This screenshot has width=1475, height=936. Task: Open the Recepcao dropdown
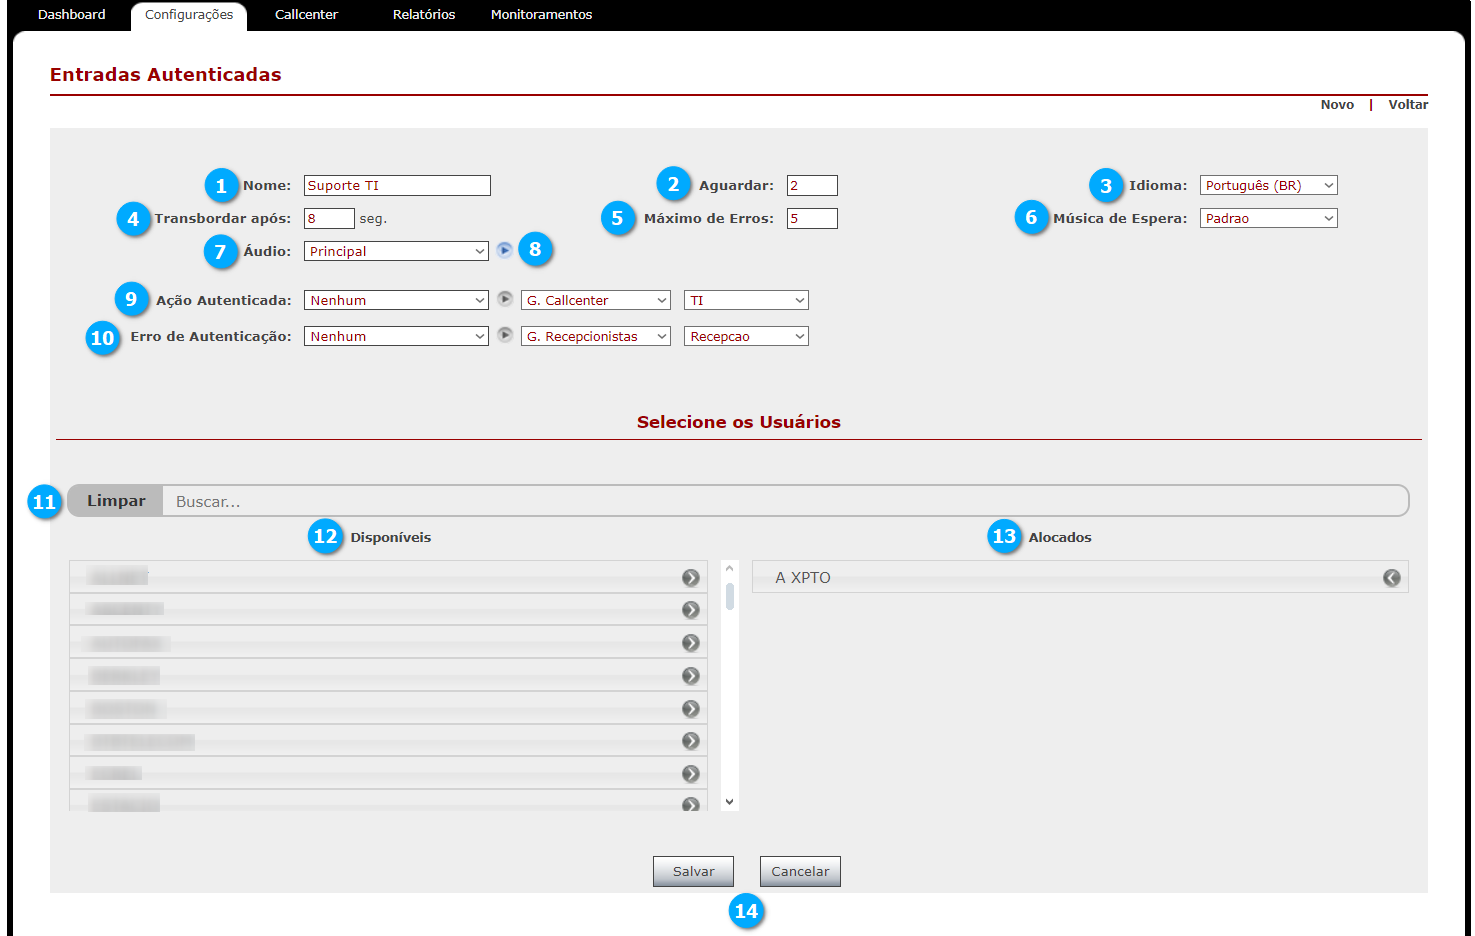point(746,336)
